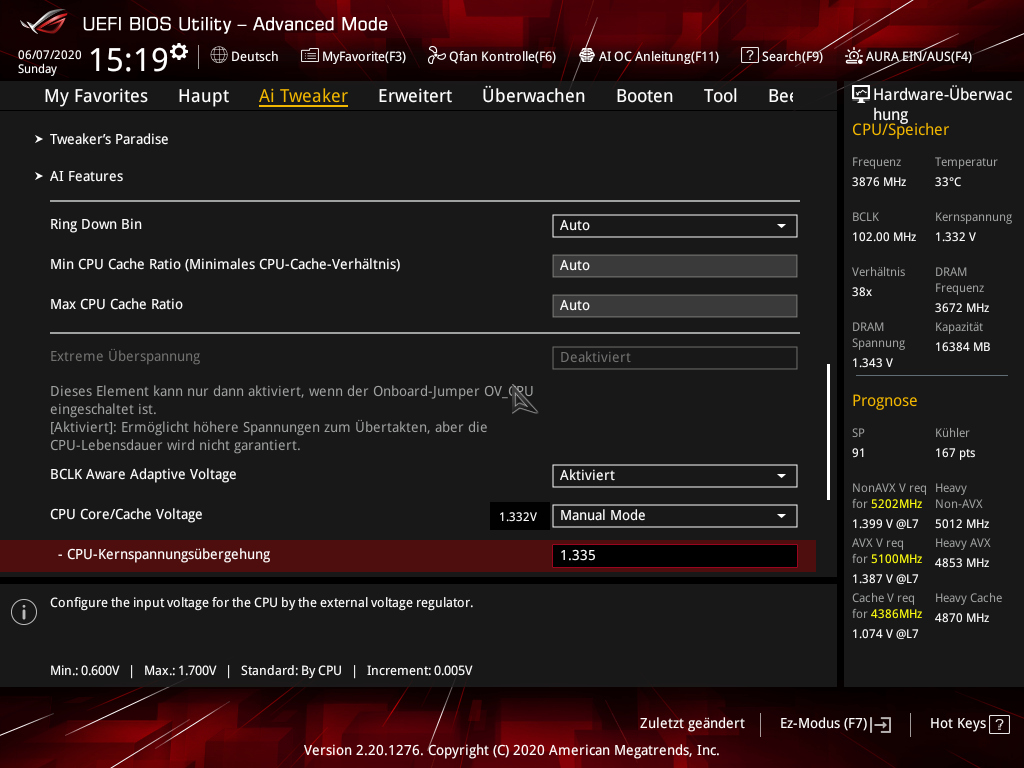
Task: Switch to the Erweitert tab
Action: point(415,96)
